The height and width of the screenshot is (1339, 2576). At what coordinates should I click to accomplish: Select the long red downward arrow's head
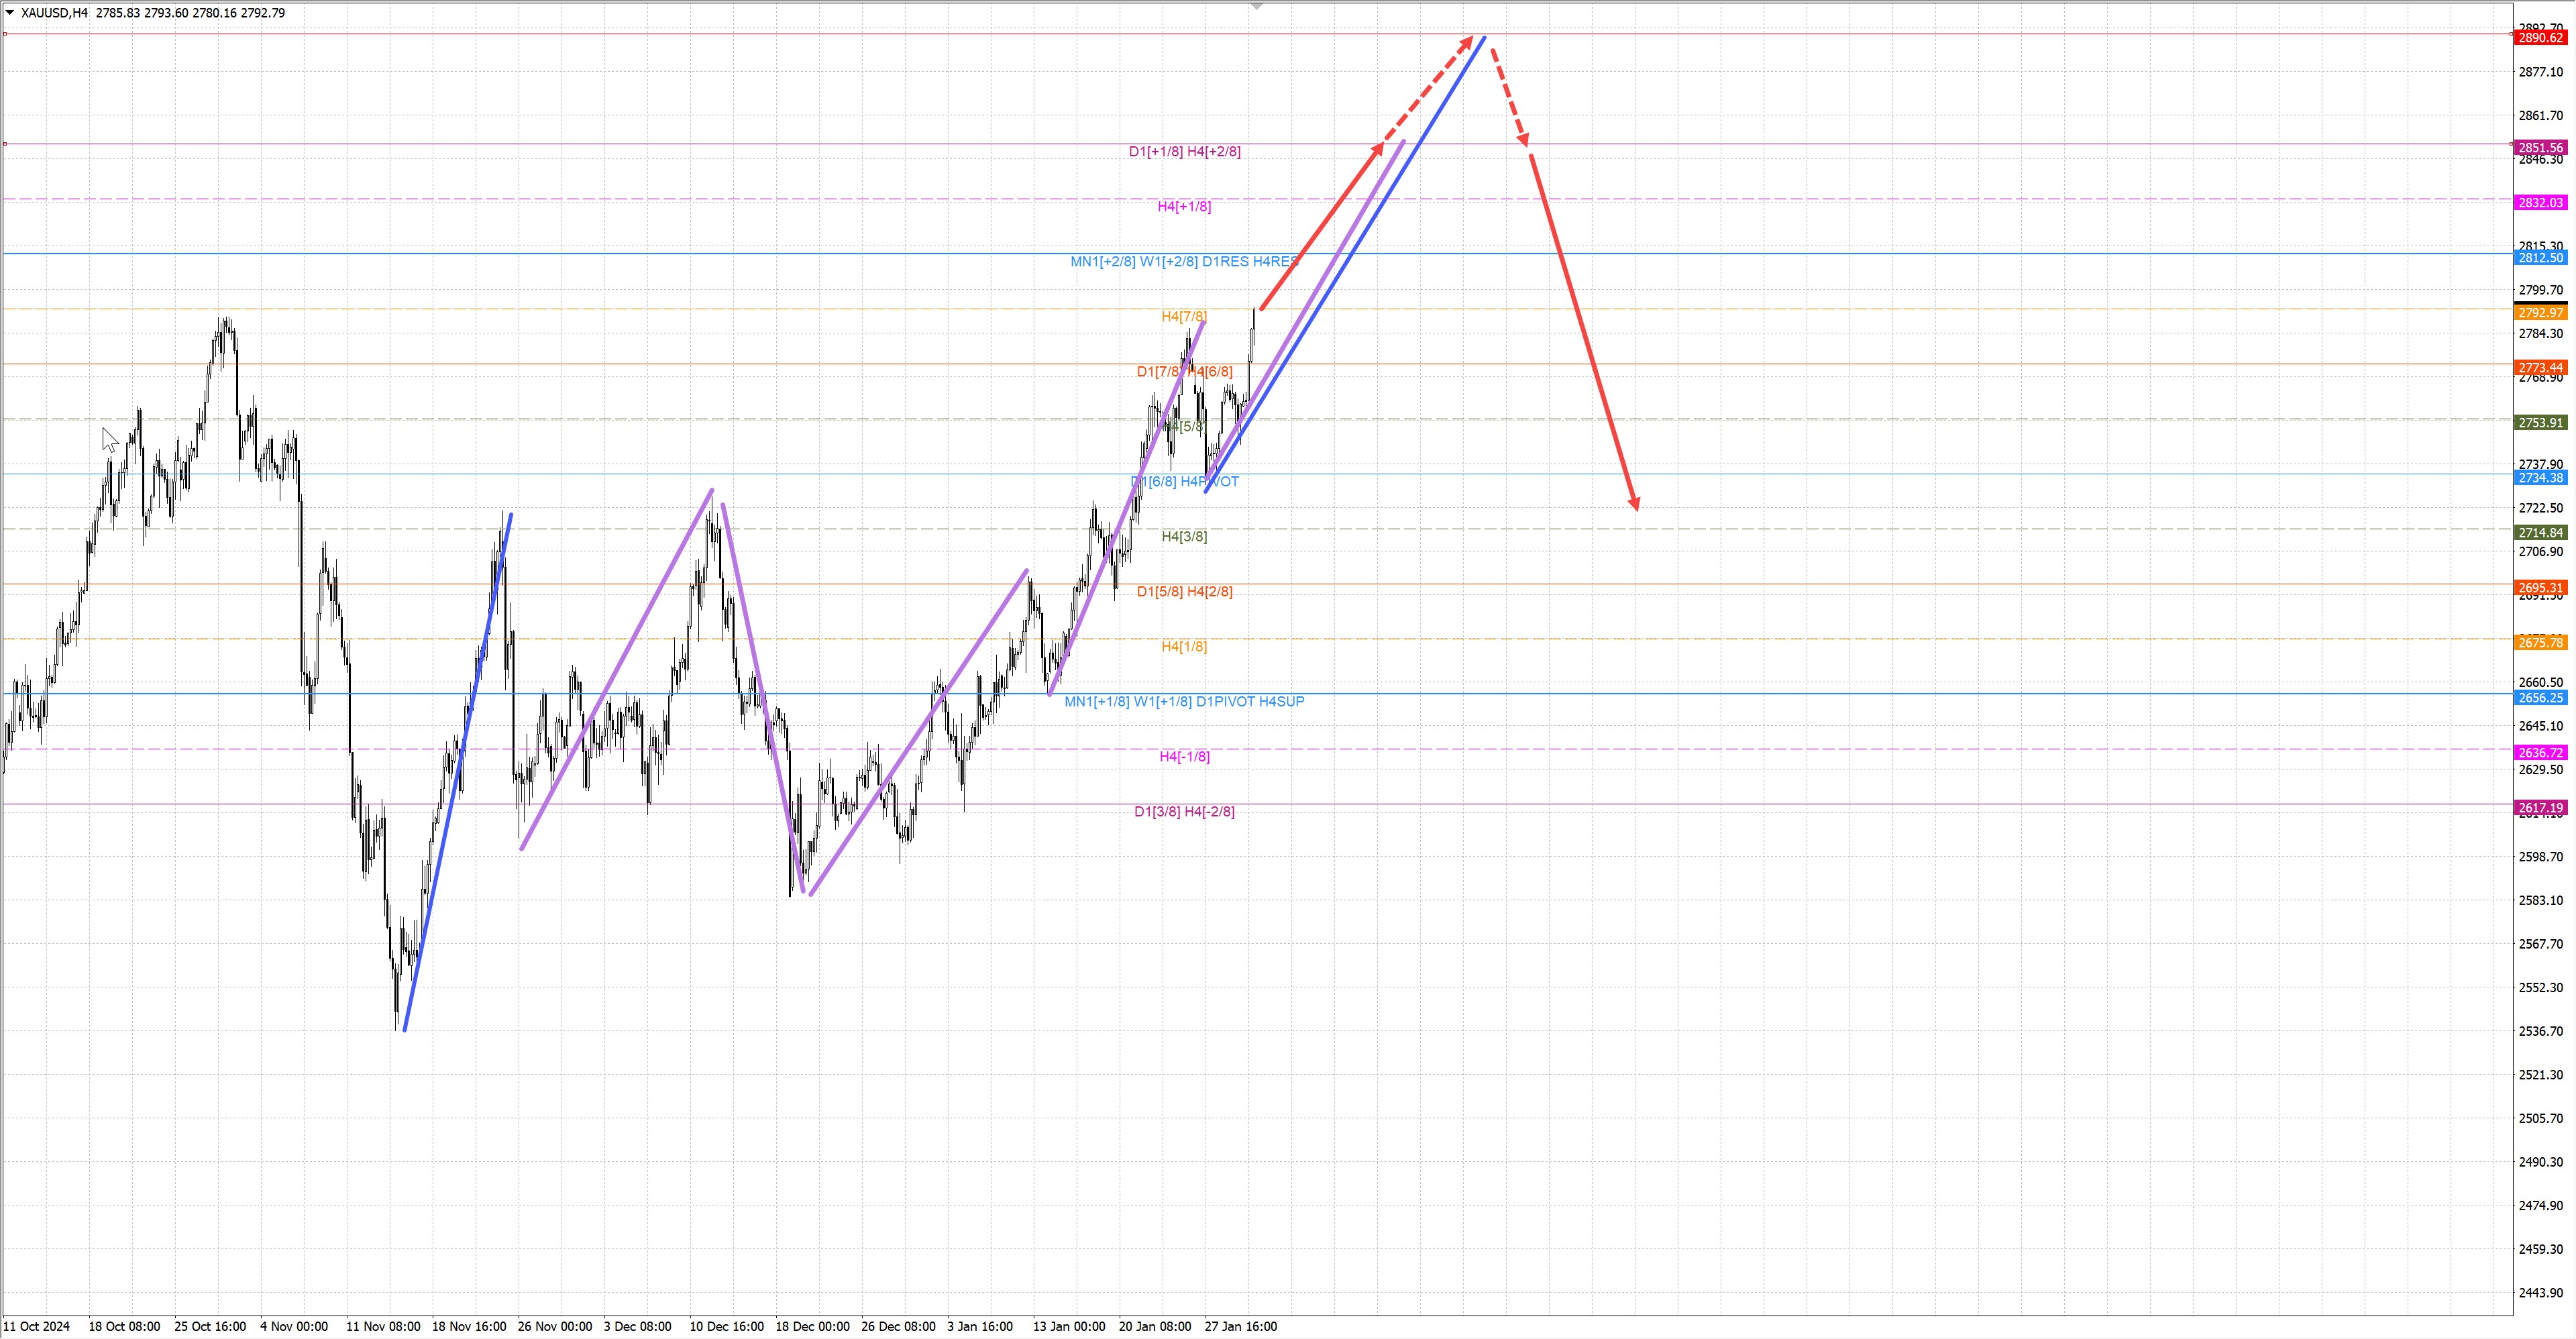(1634, 502)
